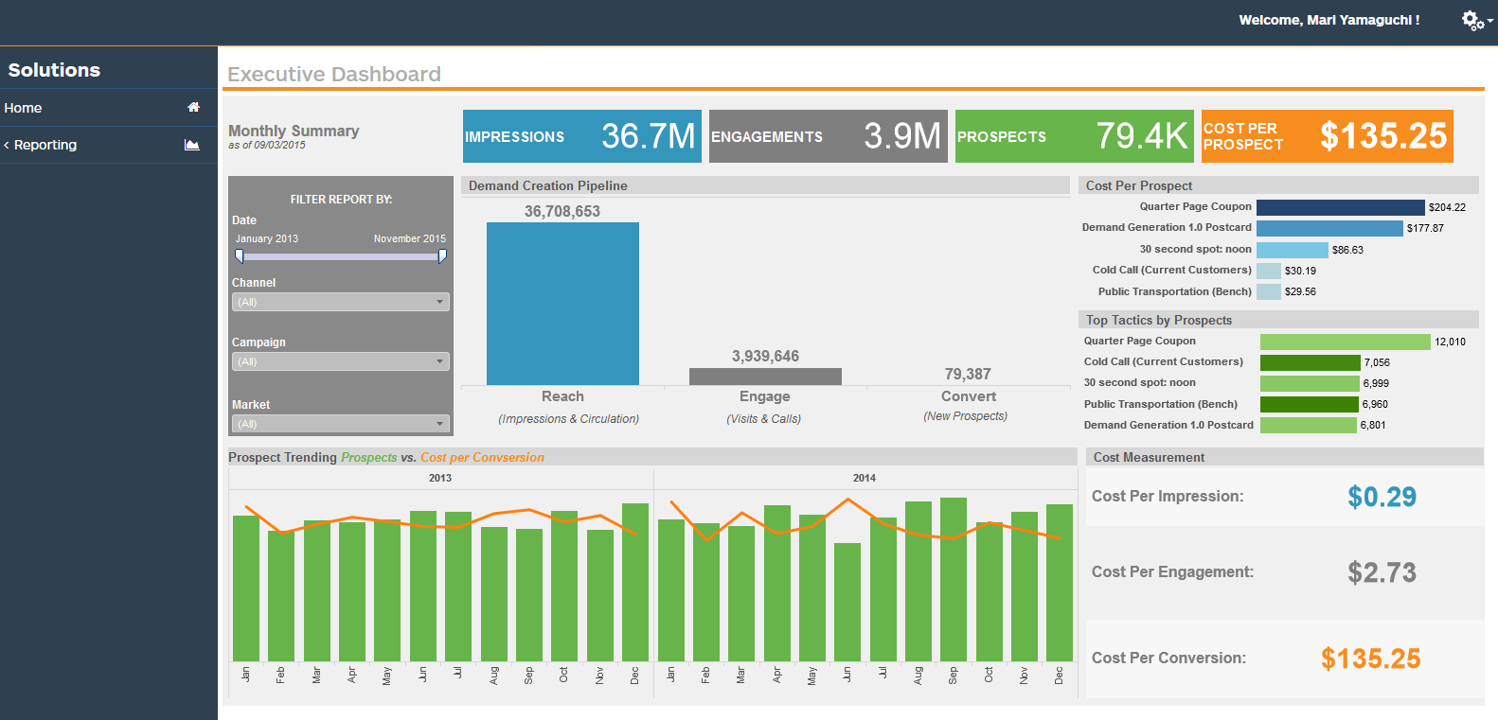The width and height of the screenshot is (1498, 720).
Task: Click the blue Reach bar in pipeline
Action: [x=562, y=303]
